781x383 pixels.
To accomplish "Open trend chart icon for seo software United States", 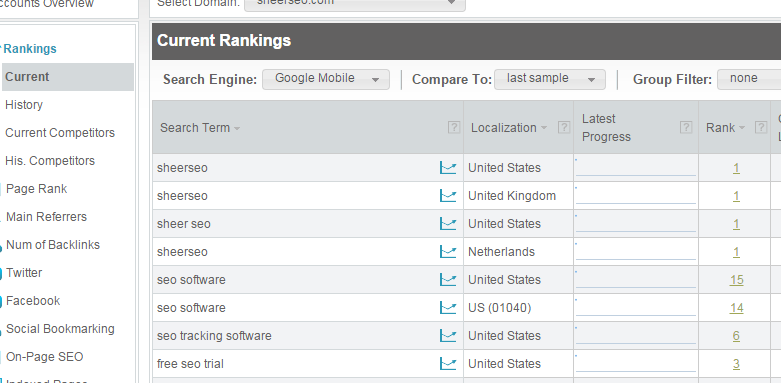I will [448, 279].
